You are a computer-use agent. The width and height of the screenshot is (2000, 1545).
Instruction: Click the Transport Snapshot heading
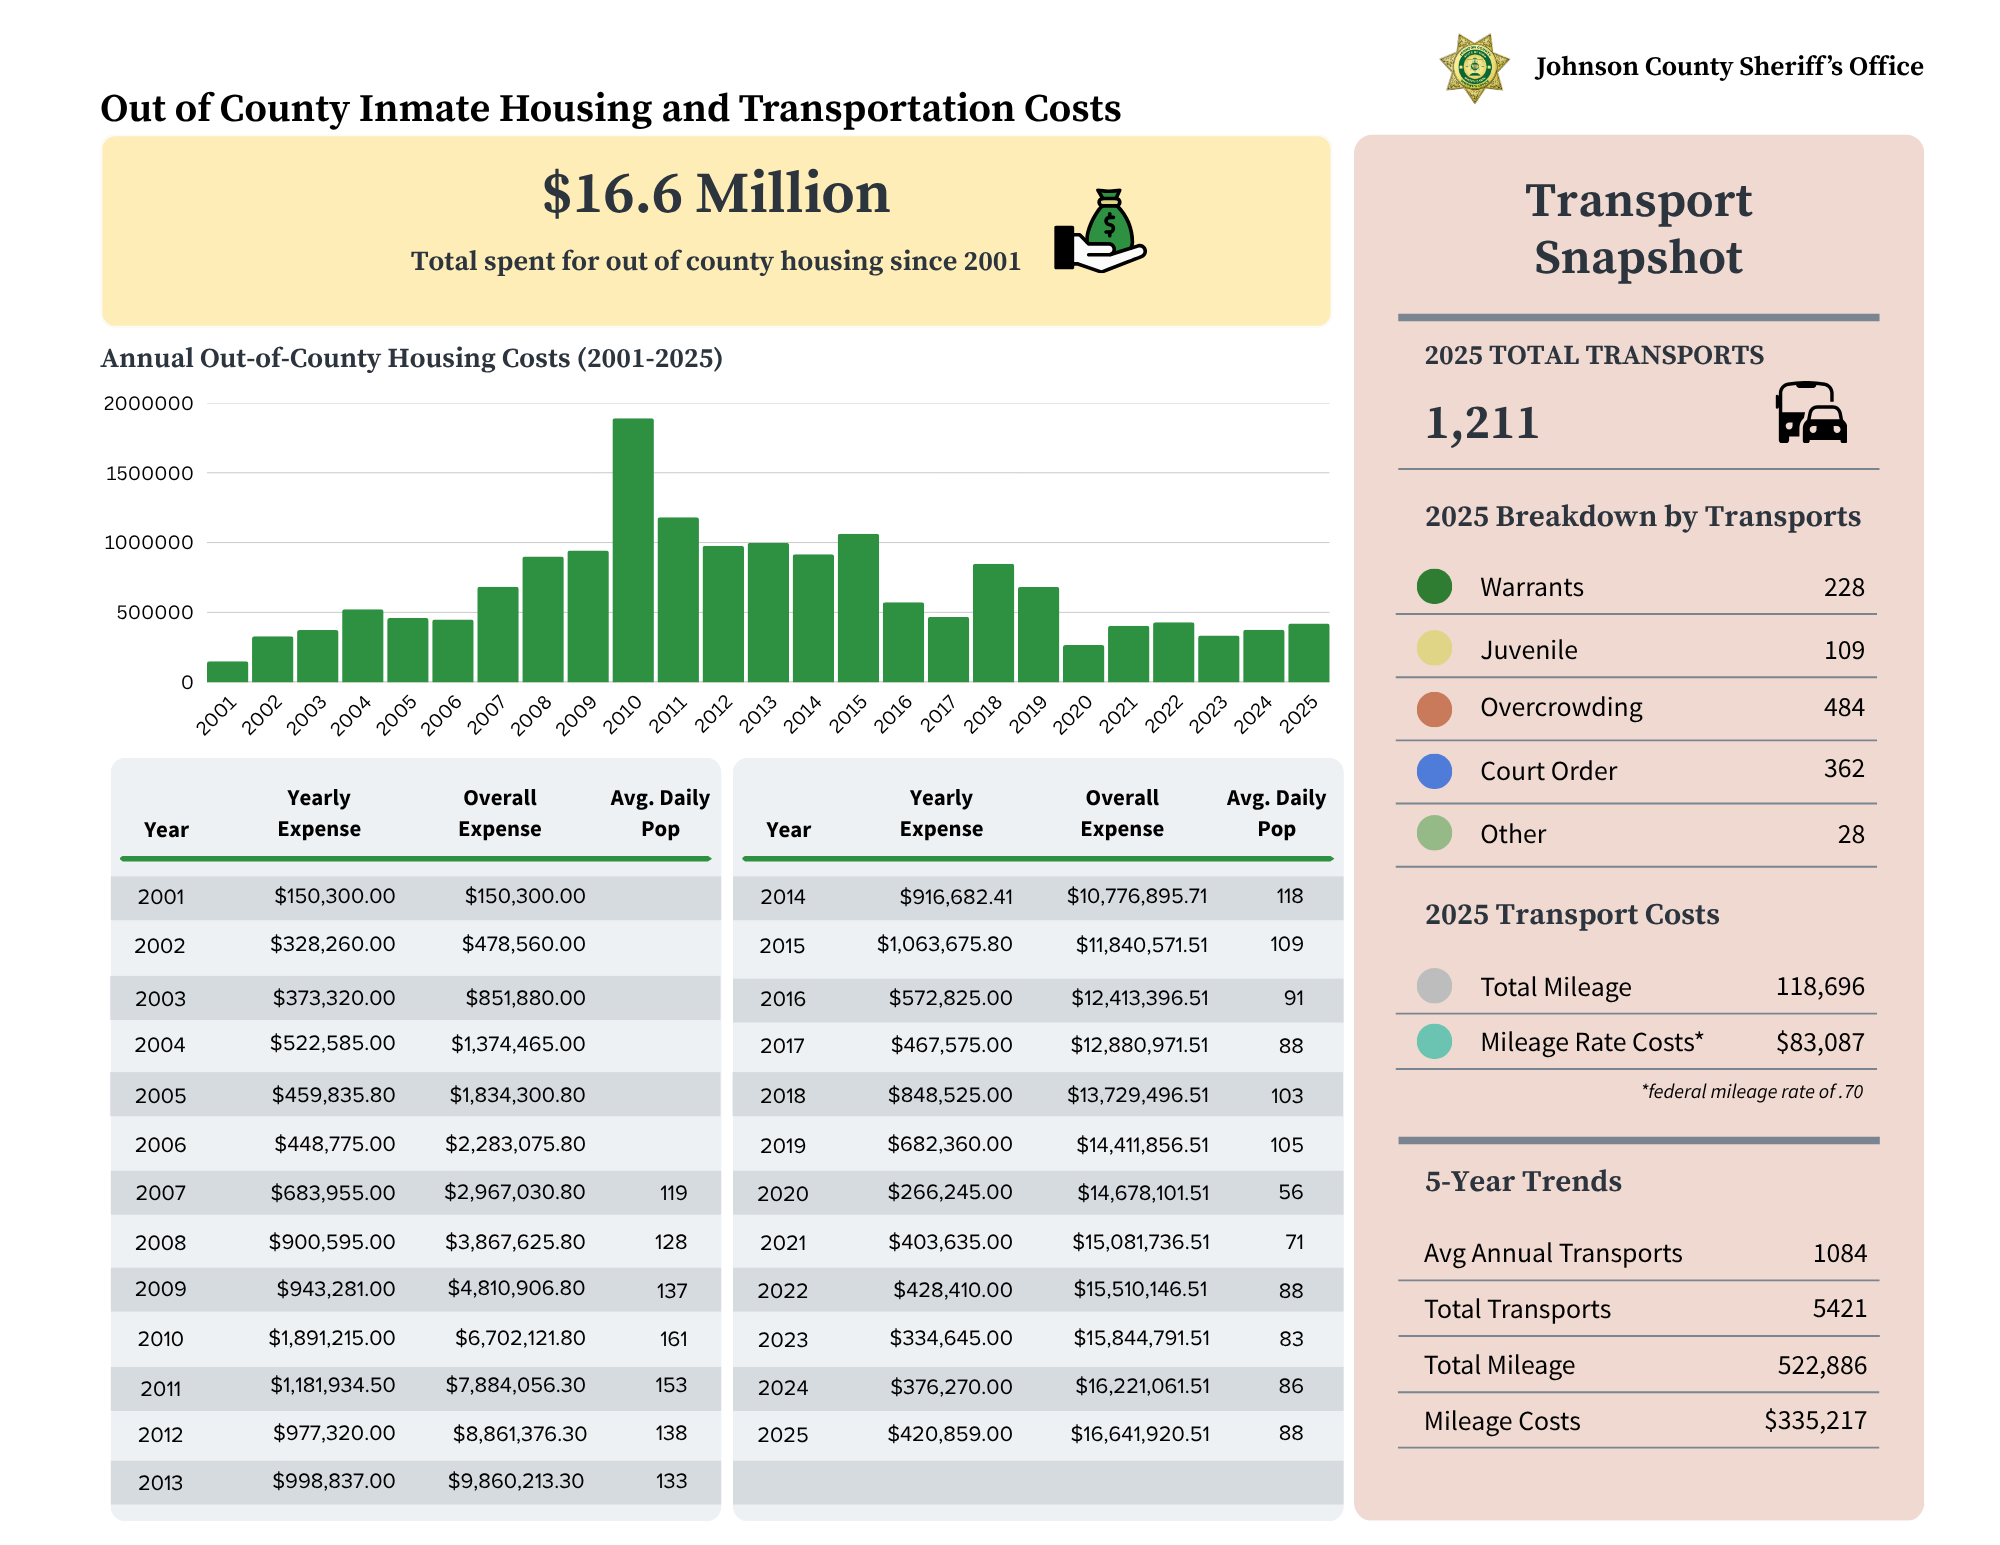click(1638, 229)
